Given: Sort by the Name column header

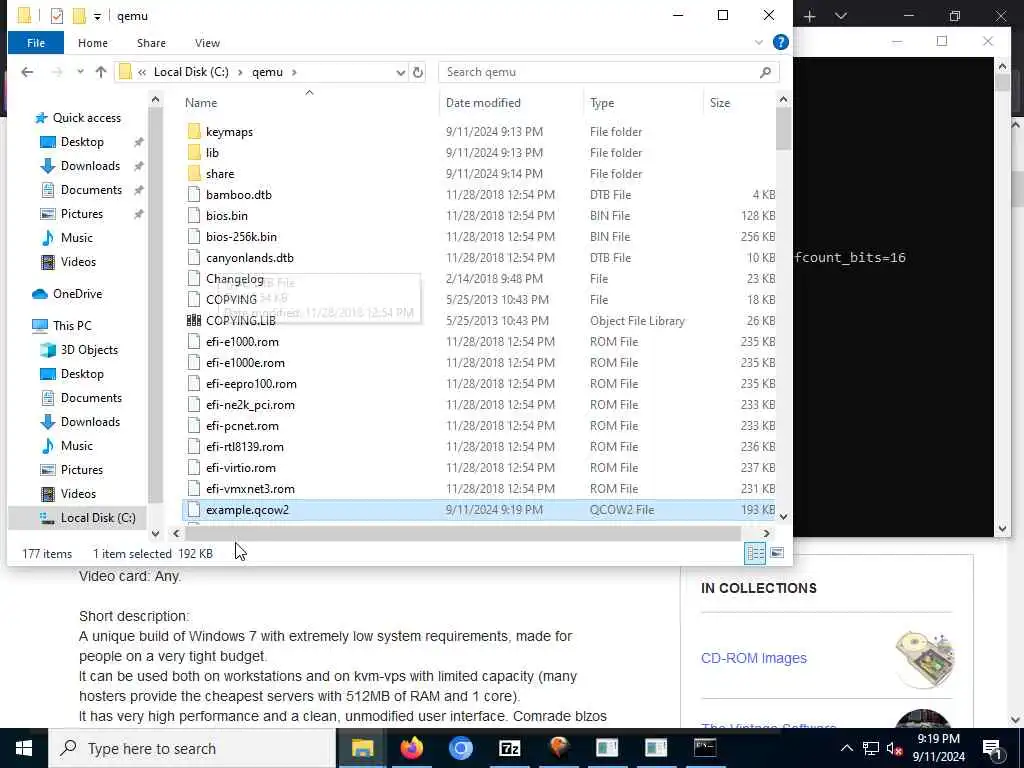Looking at the screenshot, I should pos(200,103).
